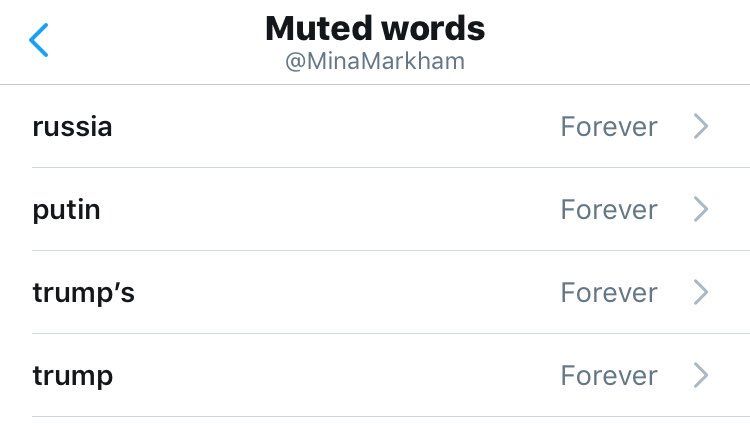
Task: Expand the trump's row chevron arrow
Action: 701,293
